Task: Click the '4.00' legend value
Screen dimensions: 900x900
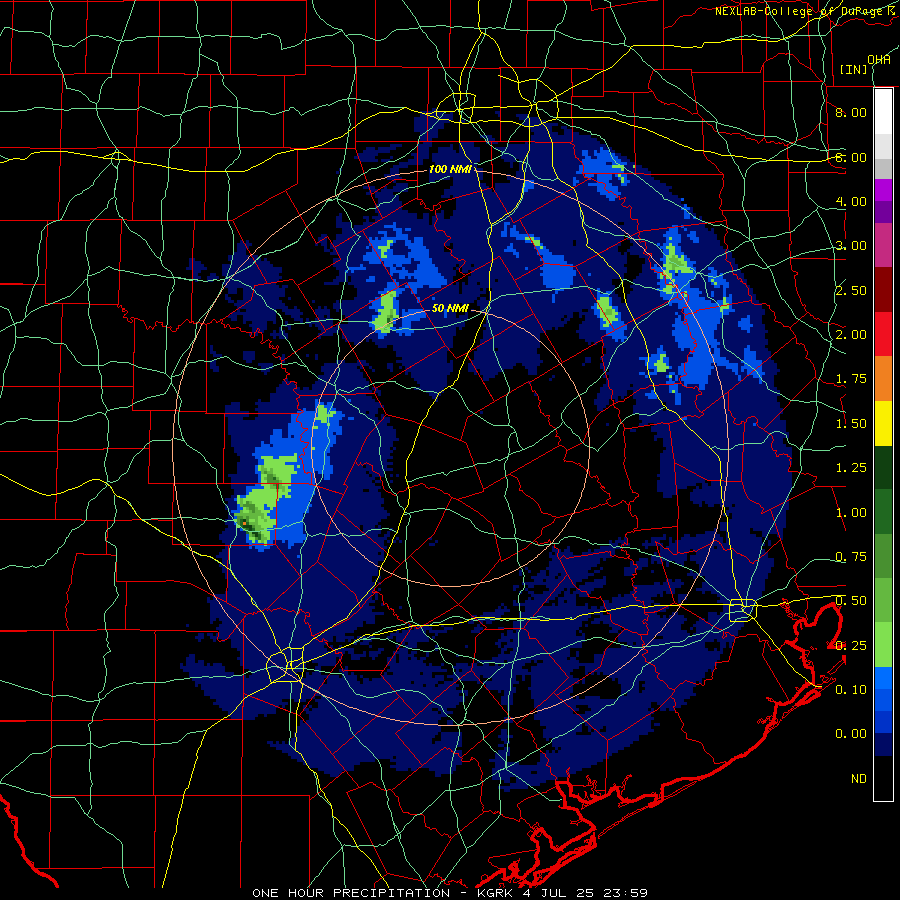Action: (x=851, y=201)
